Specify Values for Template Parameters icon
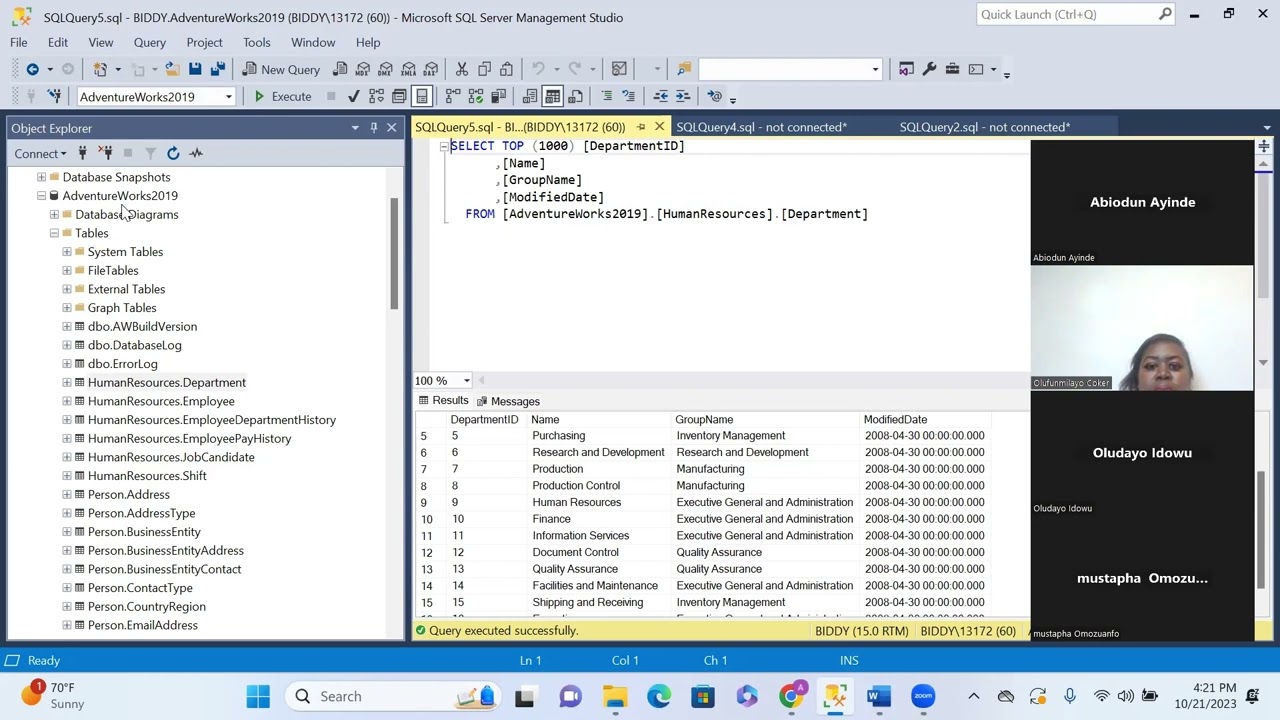The width and height of the screenshot is (1280, 720). point(714,96)
